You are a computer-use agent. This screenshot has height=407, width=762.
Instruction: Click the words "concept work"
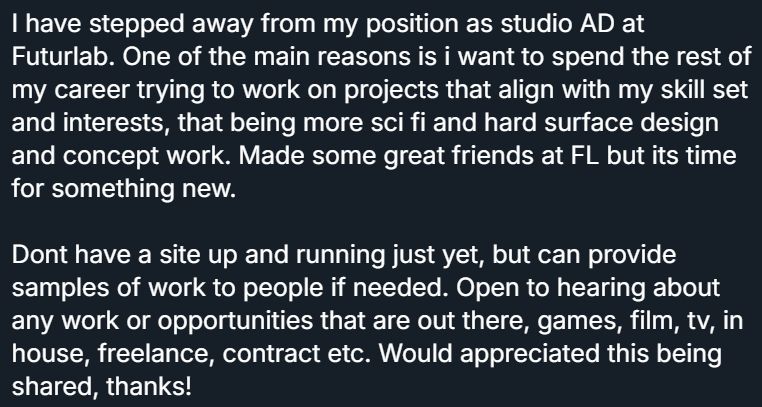click(x=145, y=156)
